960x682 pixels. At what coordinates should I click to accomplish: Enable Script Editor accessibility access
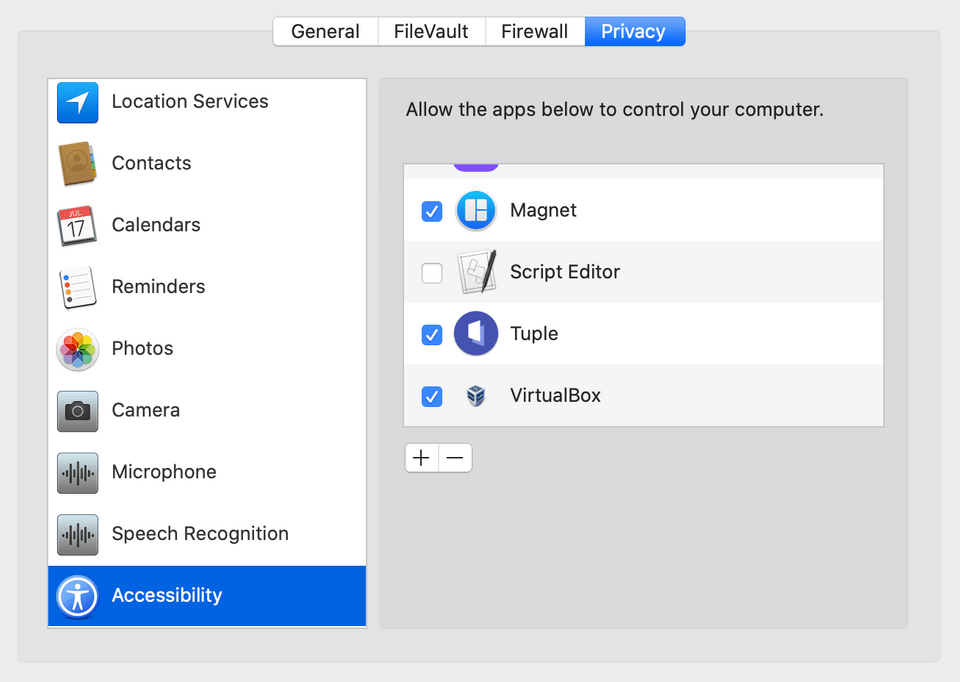tap(431, 272)
